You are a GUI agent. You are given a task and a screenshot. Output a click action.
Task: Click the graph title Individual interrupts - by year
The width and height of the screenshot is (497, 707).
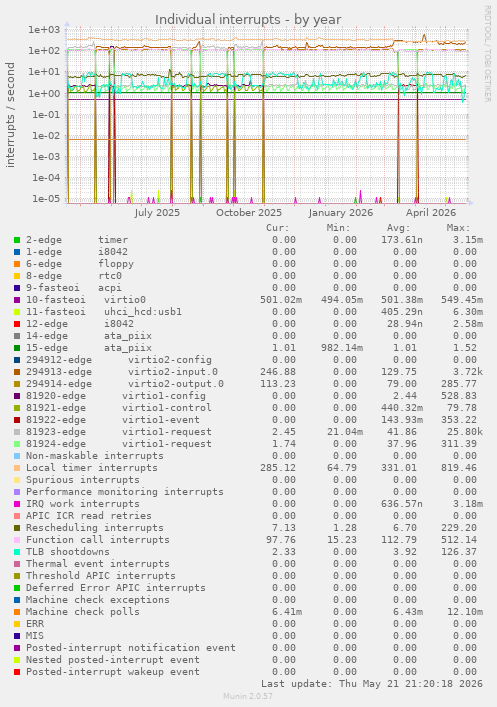coord(248,19)
